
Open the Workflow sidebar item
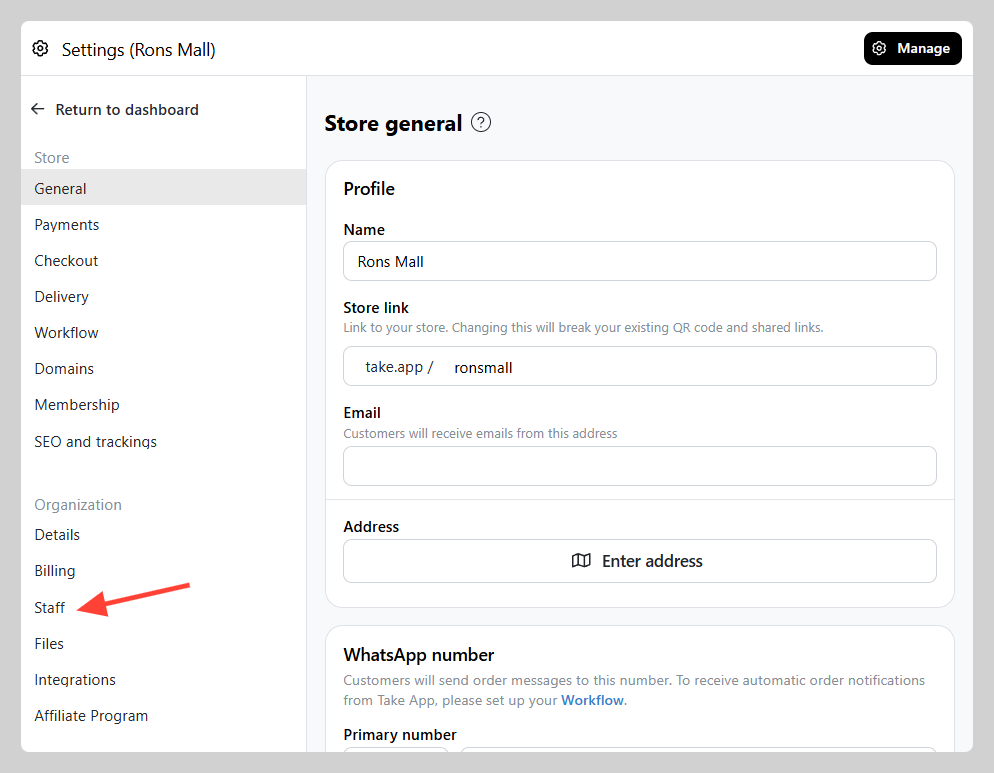coord(67,333)
